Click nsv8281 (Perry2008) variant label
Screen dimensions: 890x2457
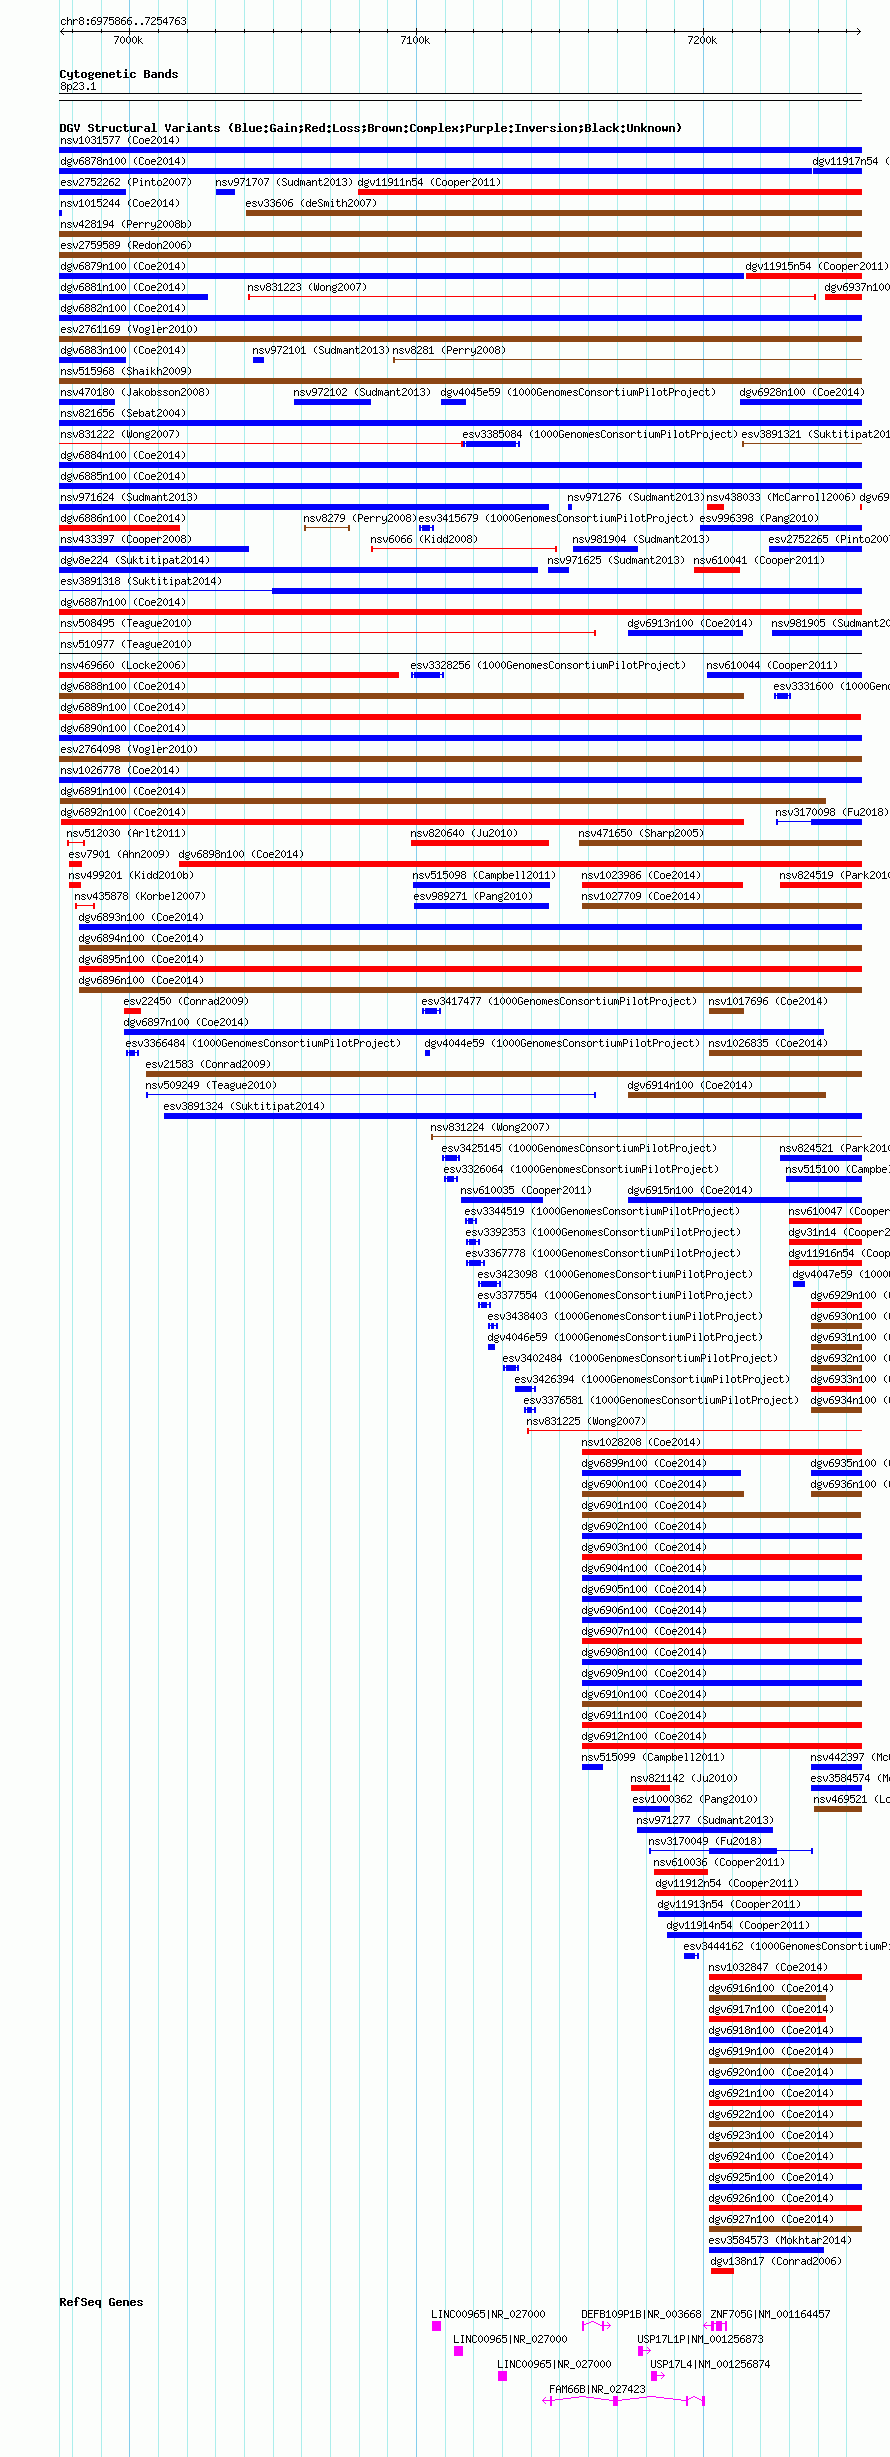449,350
